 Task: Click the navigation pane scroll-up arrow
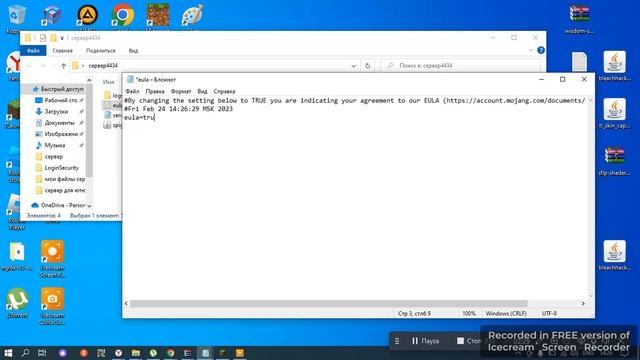89,80
